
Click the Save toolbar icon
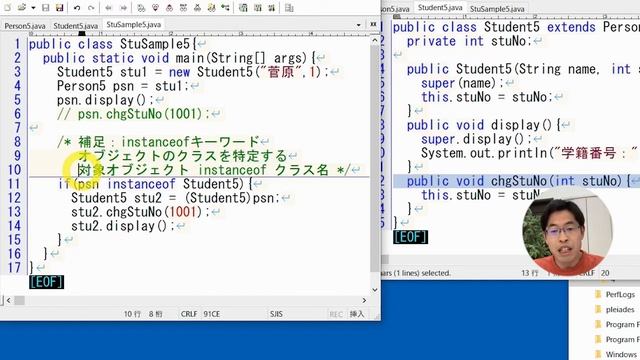pyautogui.click(x=46, y=7)
